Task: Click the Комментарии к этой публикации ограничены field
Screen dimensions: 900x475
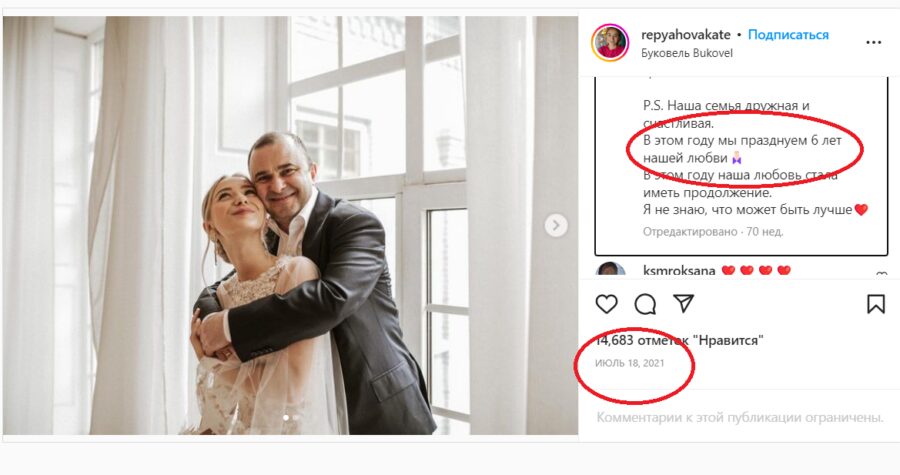Action: coord(740,418)
